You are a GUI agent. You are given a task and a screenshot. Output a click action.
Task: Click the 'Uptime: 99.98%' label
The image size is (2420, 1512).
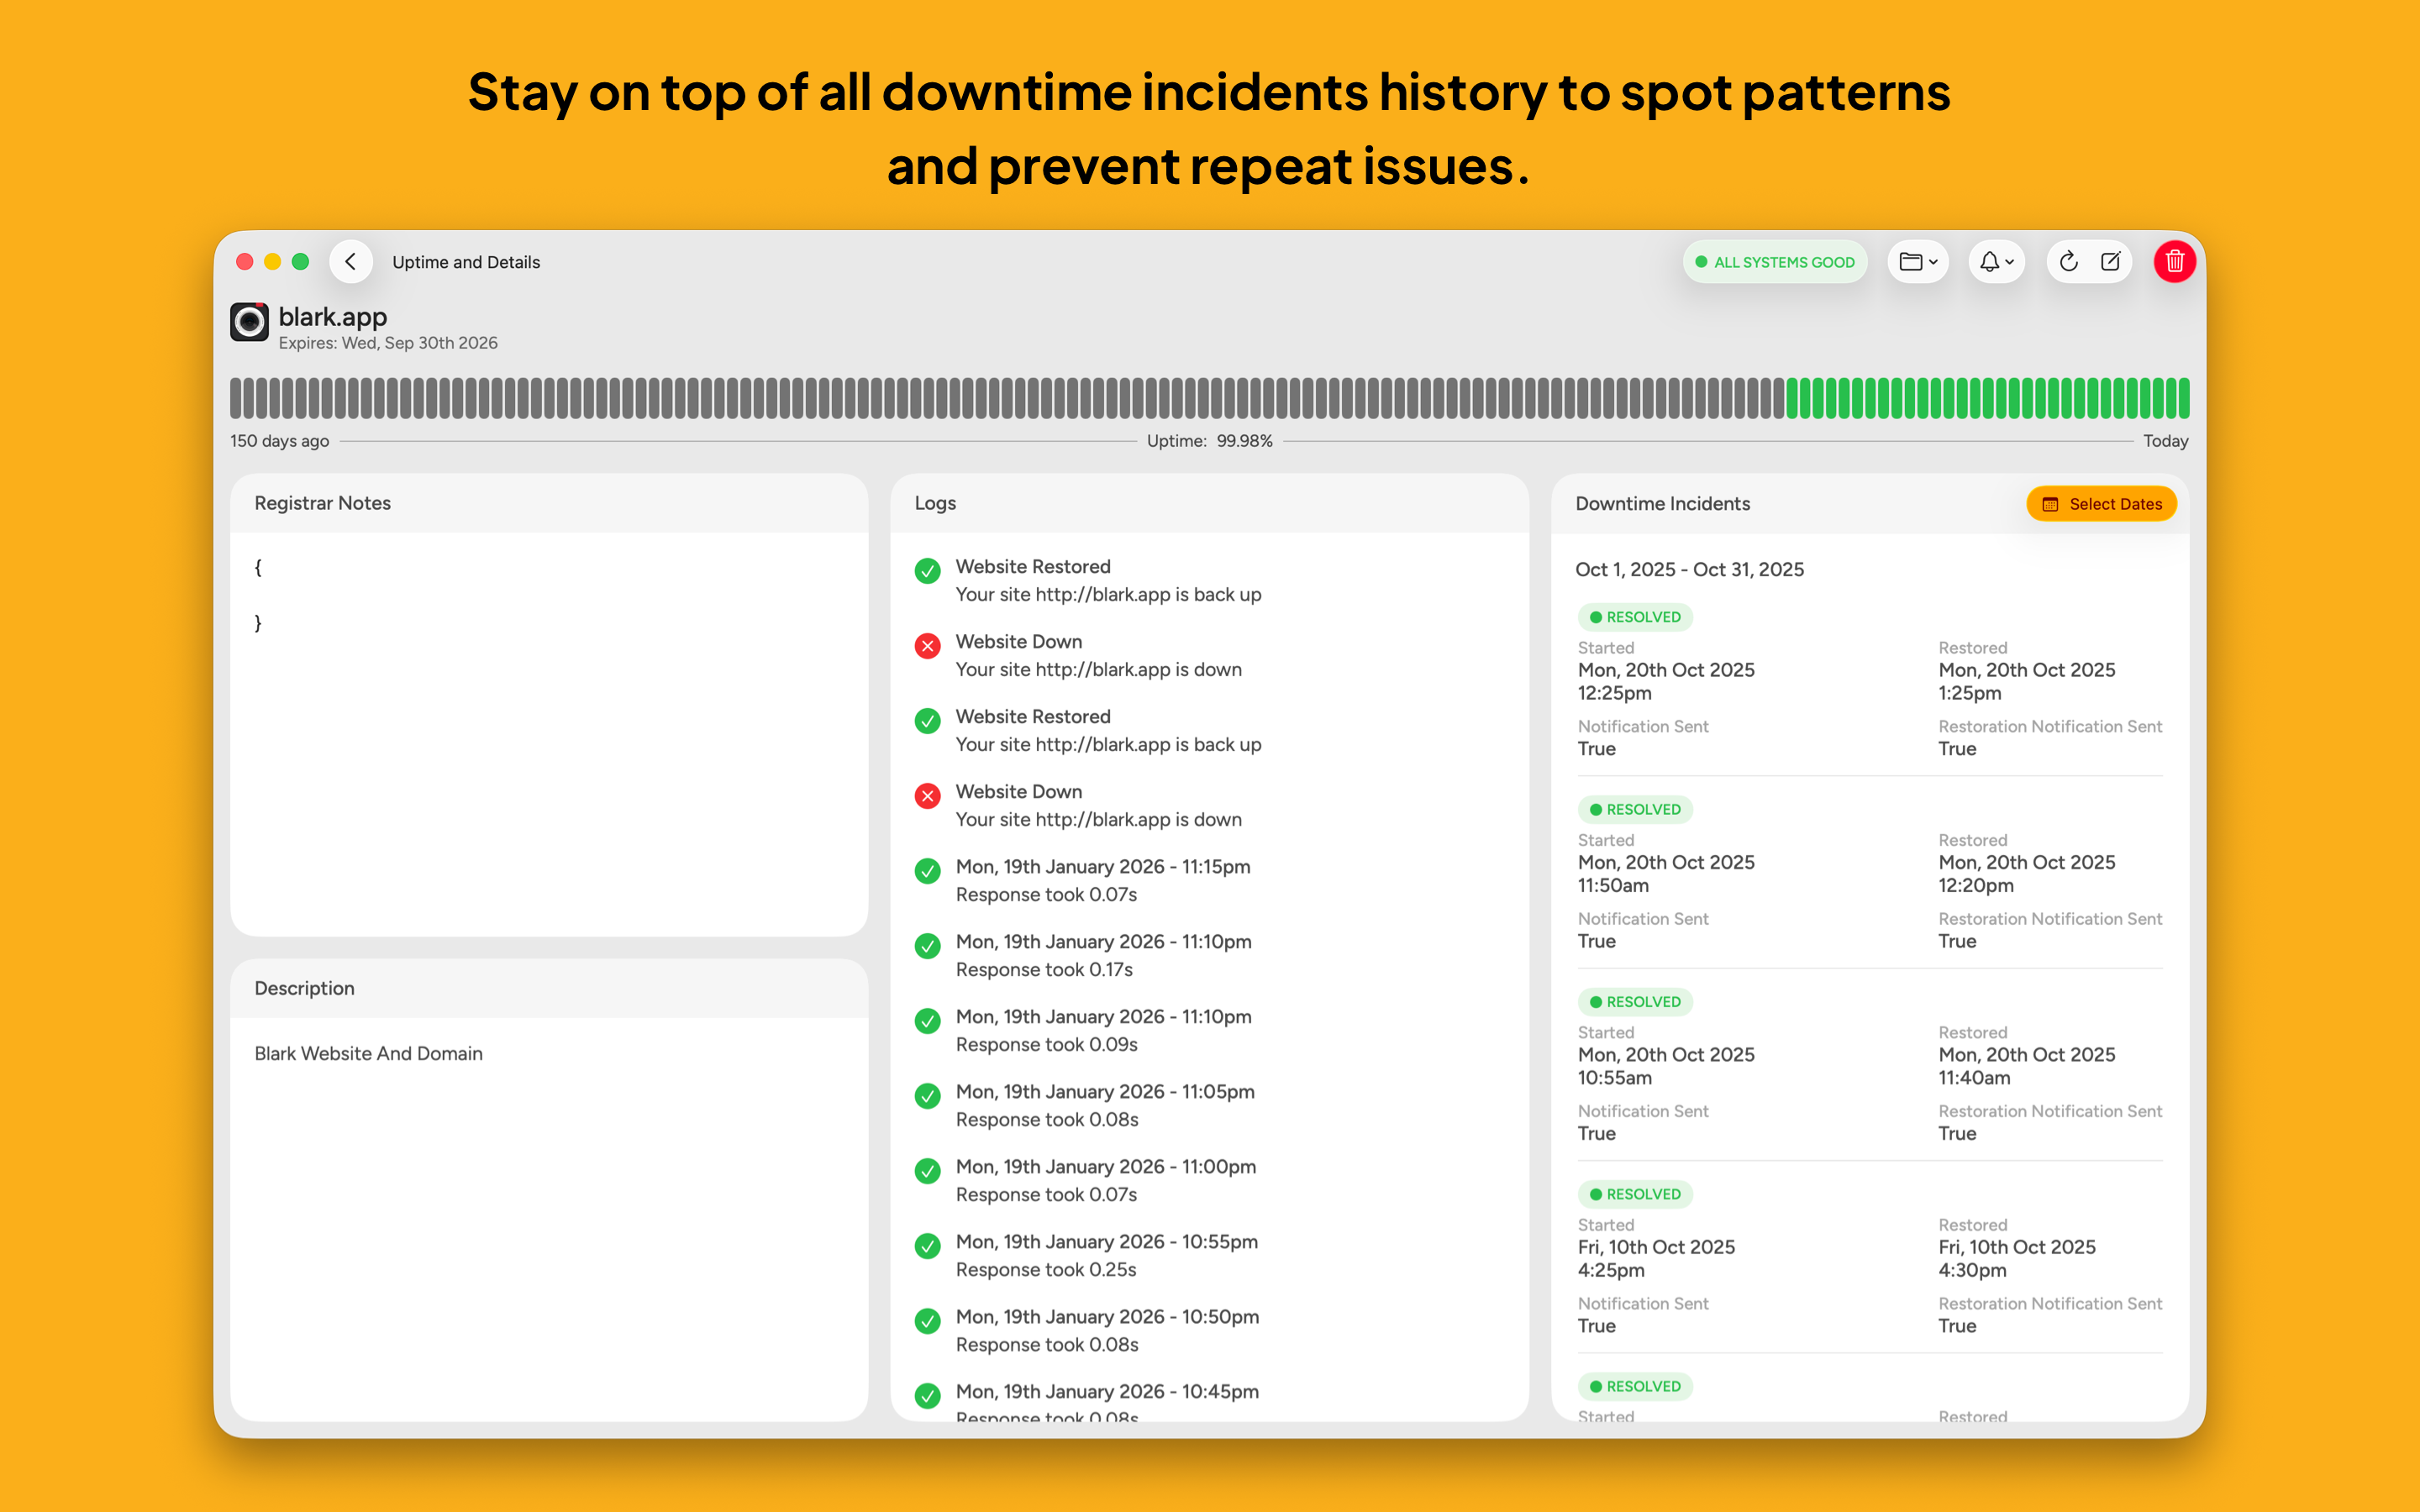[x=1209, y=441]
